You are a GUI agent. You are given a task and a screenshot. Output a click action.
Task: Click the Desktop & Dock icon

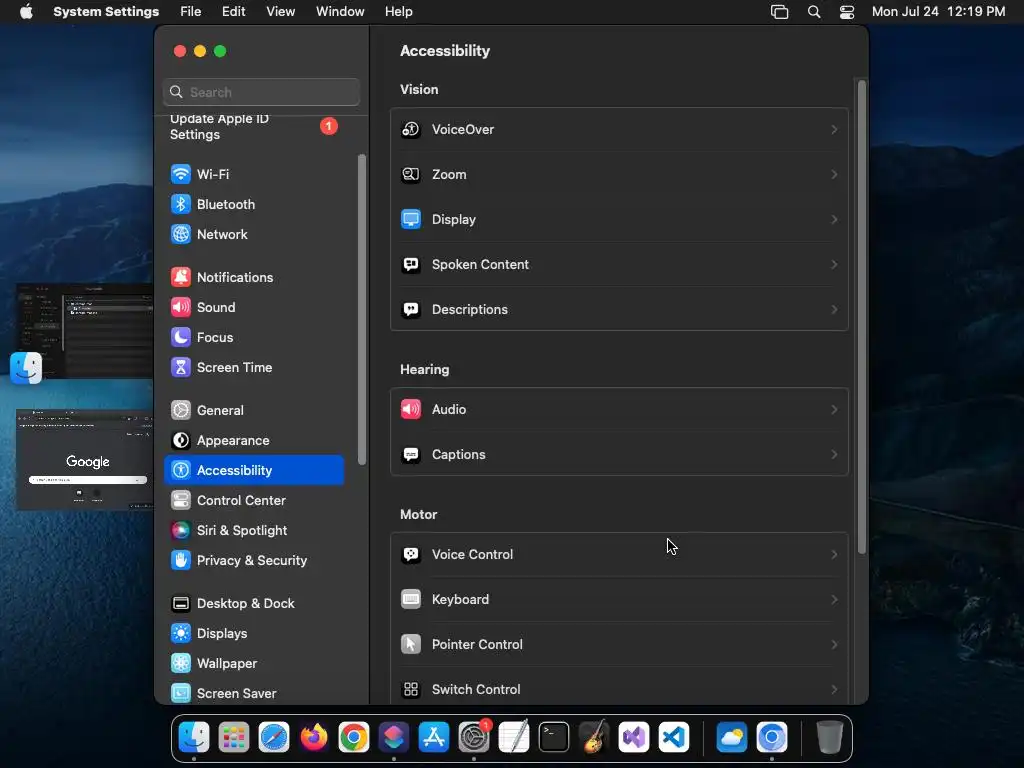pyautogui.click(x=181, y=604)
